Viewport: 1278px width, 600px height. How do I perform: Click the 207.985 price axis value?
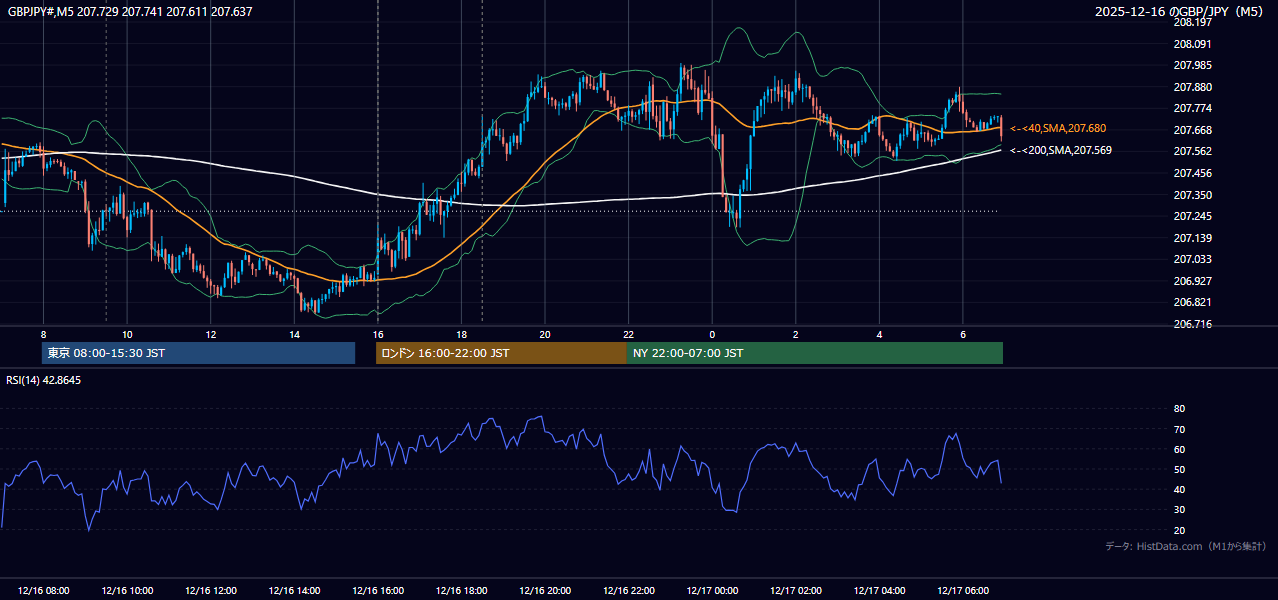click(x=1192, y=65)
